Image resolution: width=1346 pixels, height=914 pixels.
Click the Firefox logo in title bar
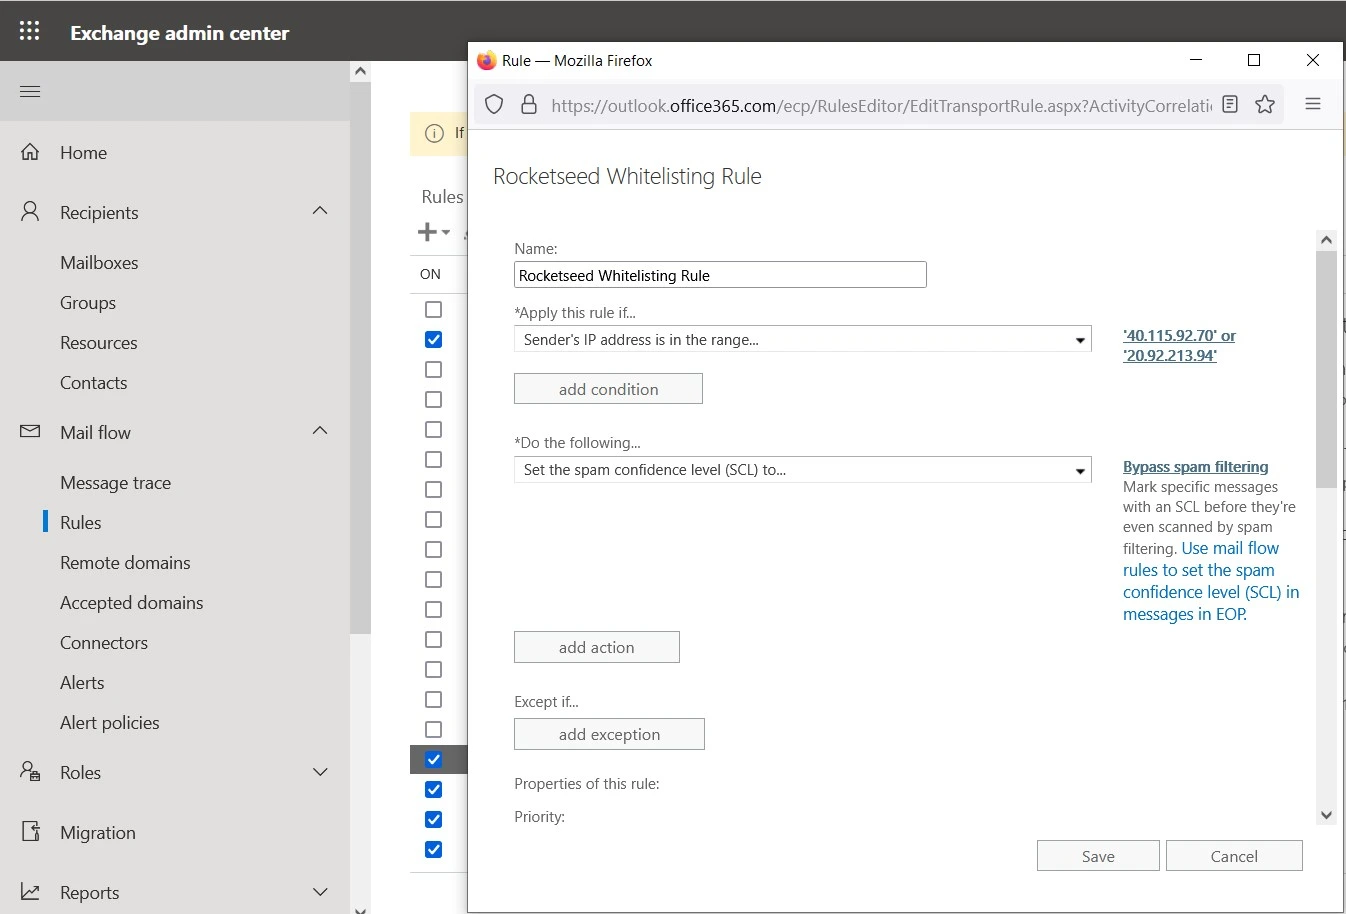tap(486, 60)
